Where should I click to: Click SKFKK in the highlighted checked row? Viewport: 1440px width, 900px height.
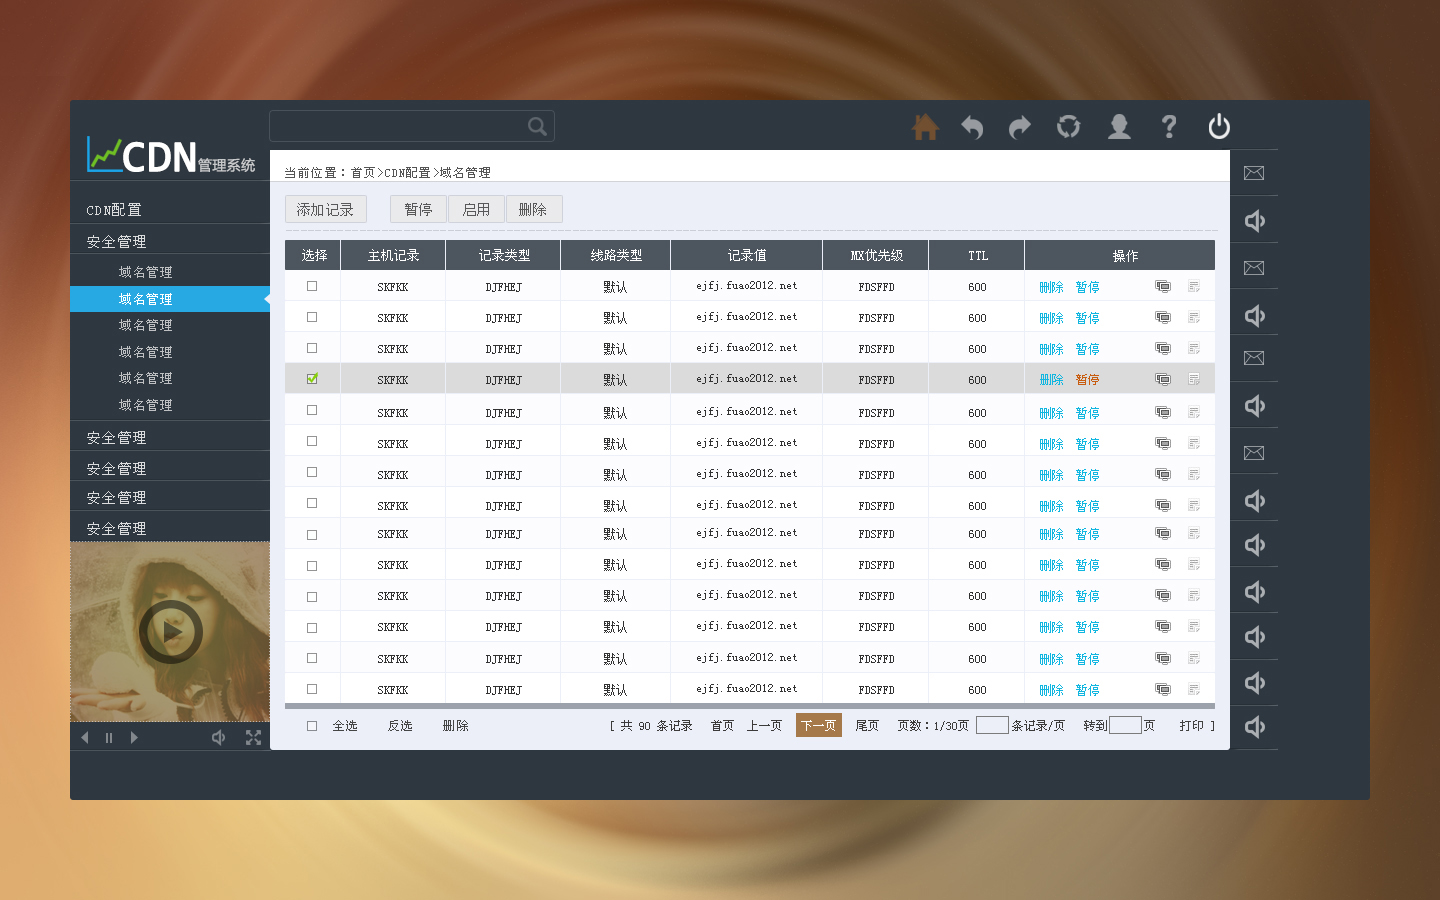click(393, 380)
